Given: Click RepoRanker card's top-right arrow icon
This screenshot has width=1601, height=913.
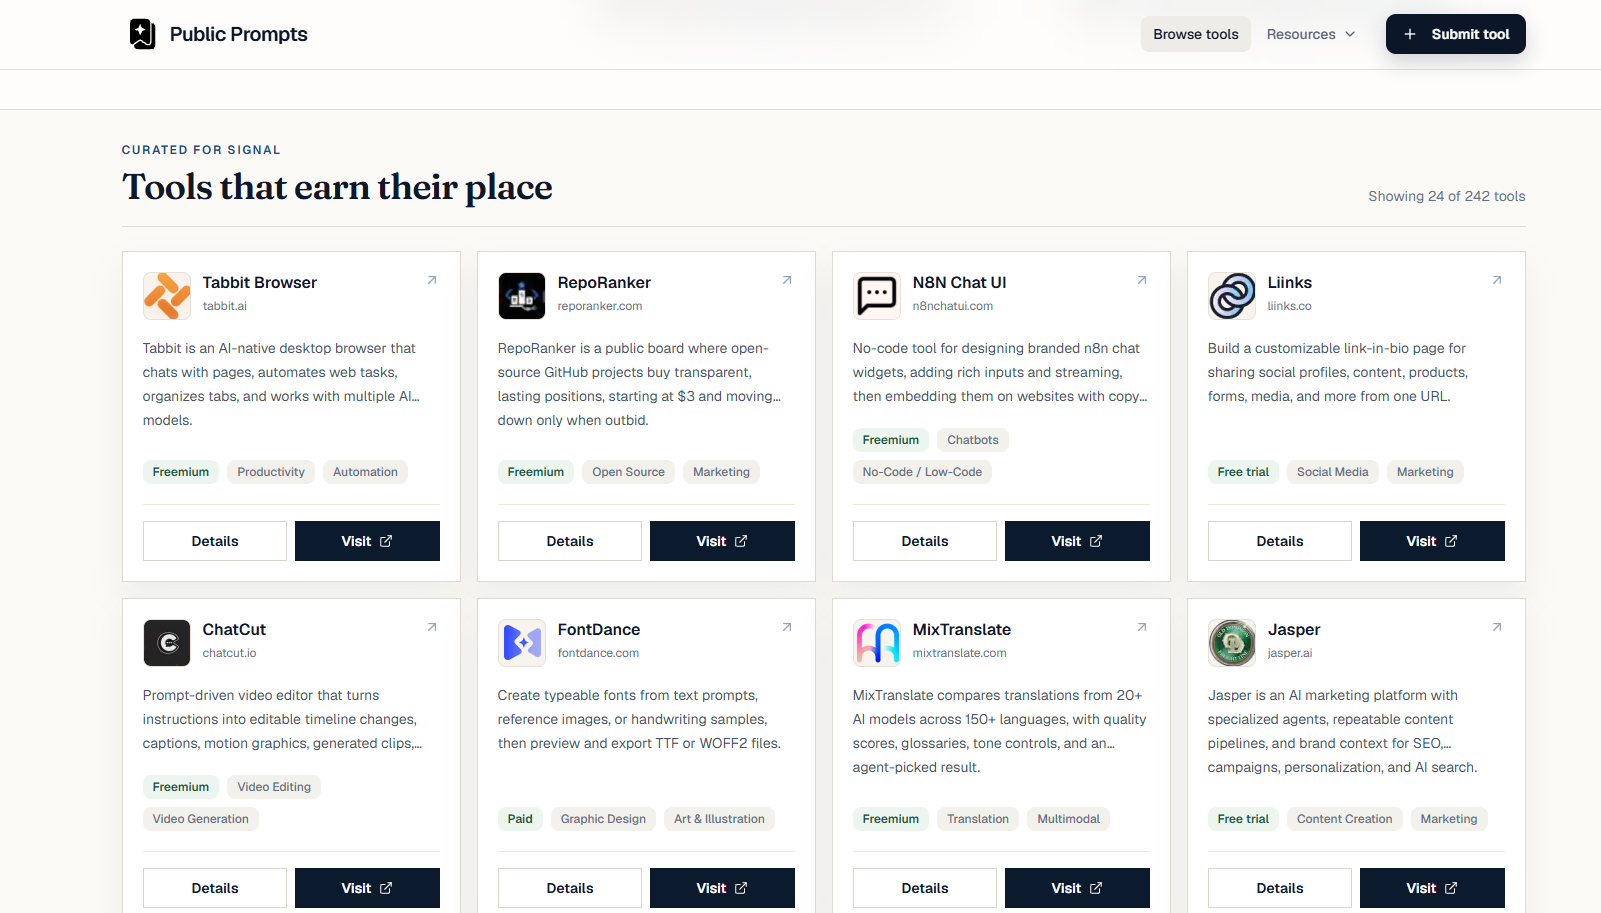Looking at the screenshot, I should pos(787,280).
